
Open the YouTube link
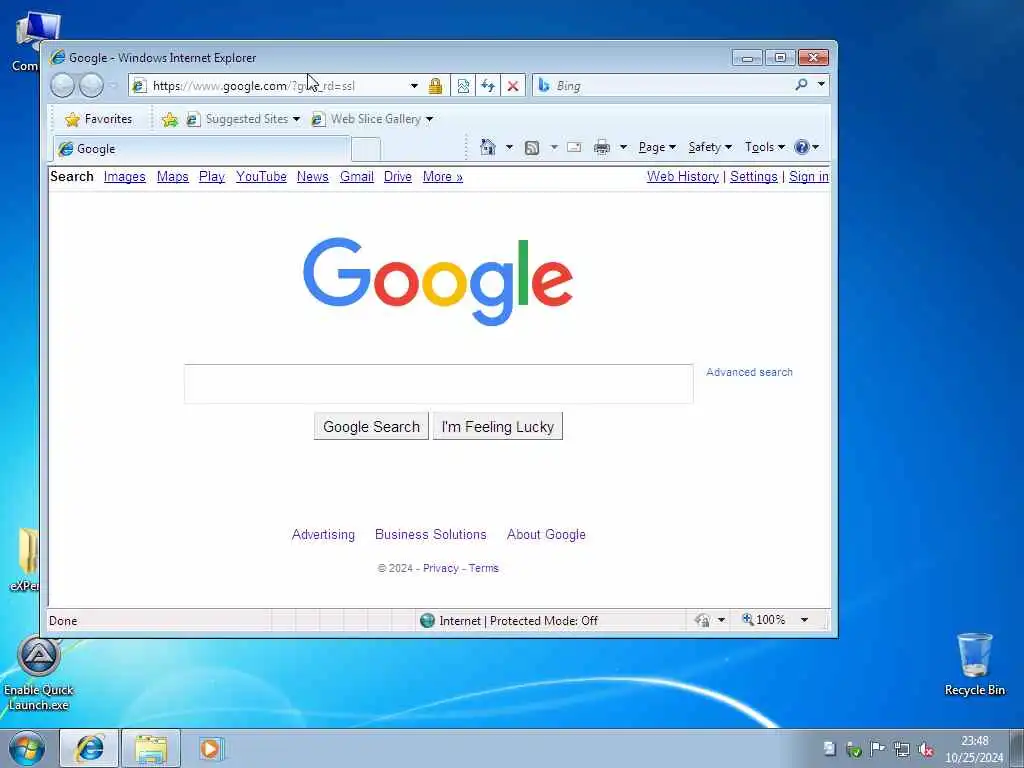click(261, 176)
